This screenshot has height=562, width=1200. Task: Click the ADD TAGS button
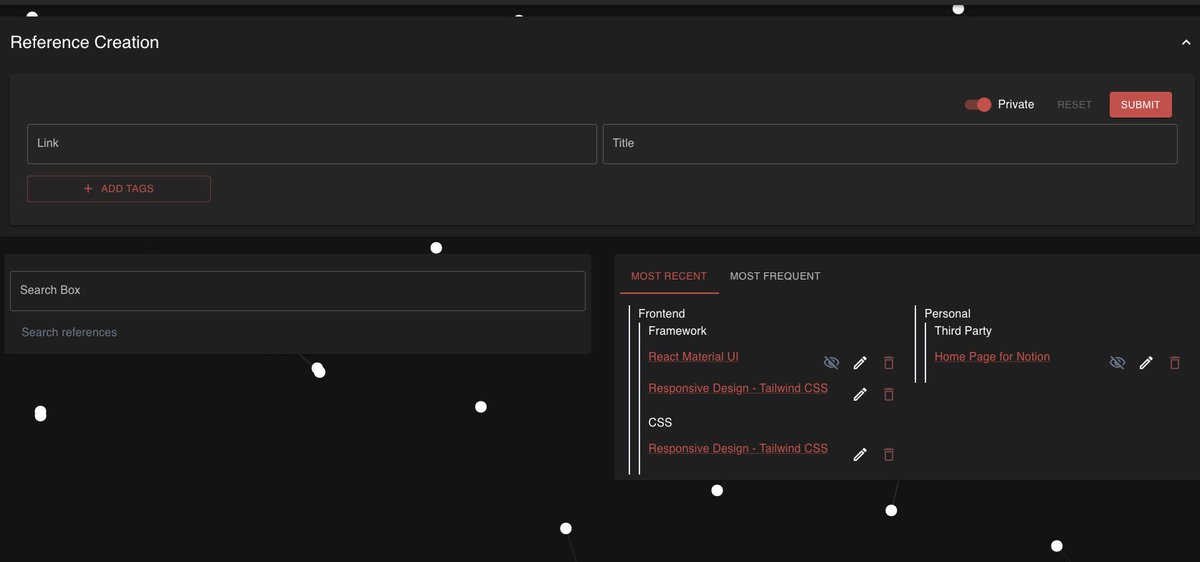click(119, 189)
